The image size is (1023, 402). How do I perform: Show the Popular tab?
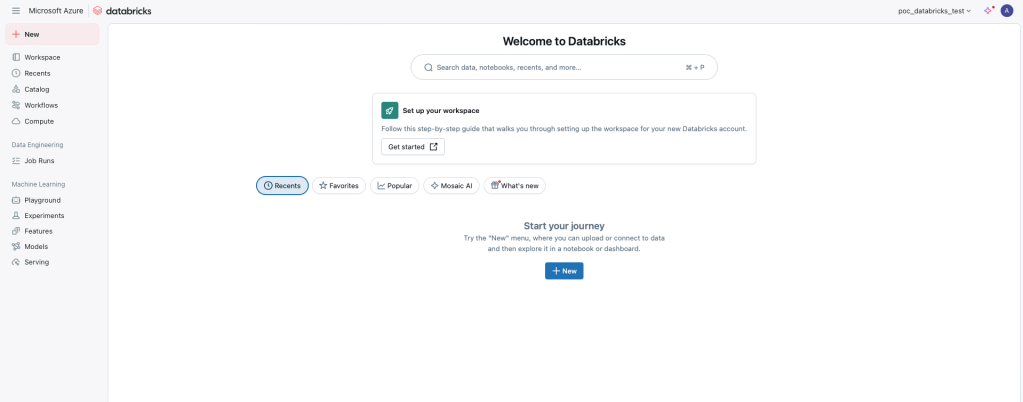point(394,185)
